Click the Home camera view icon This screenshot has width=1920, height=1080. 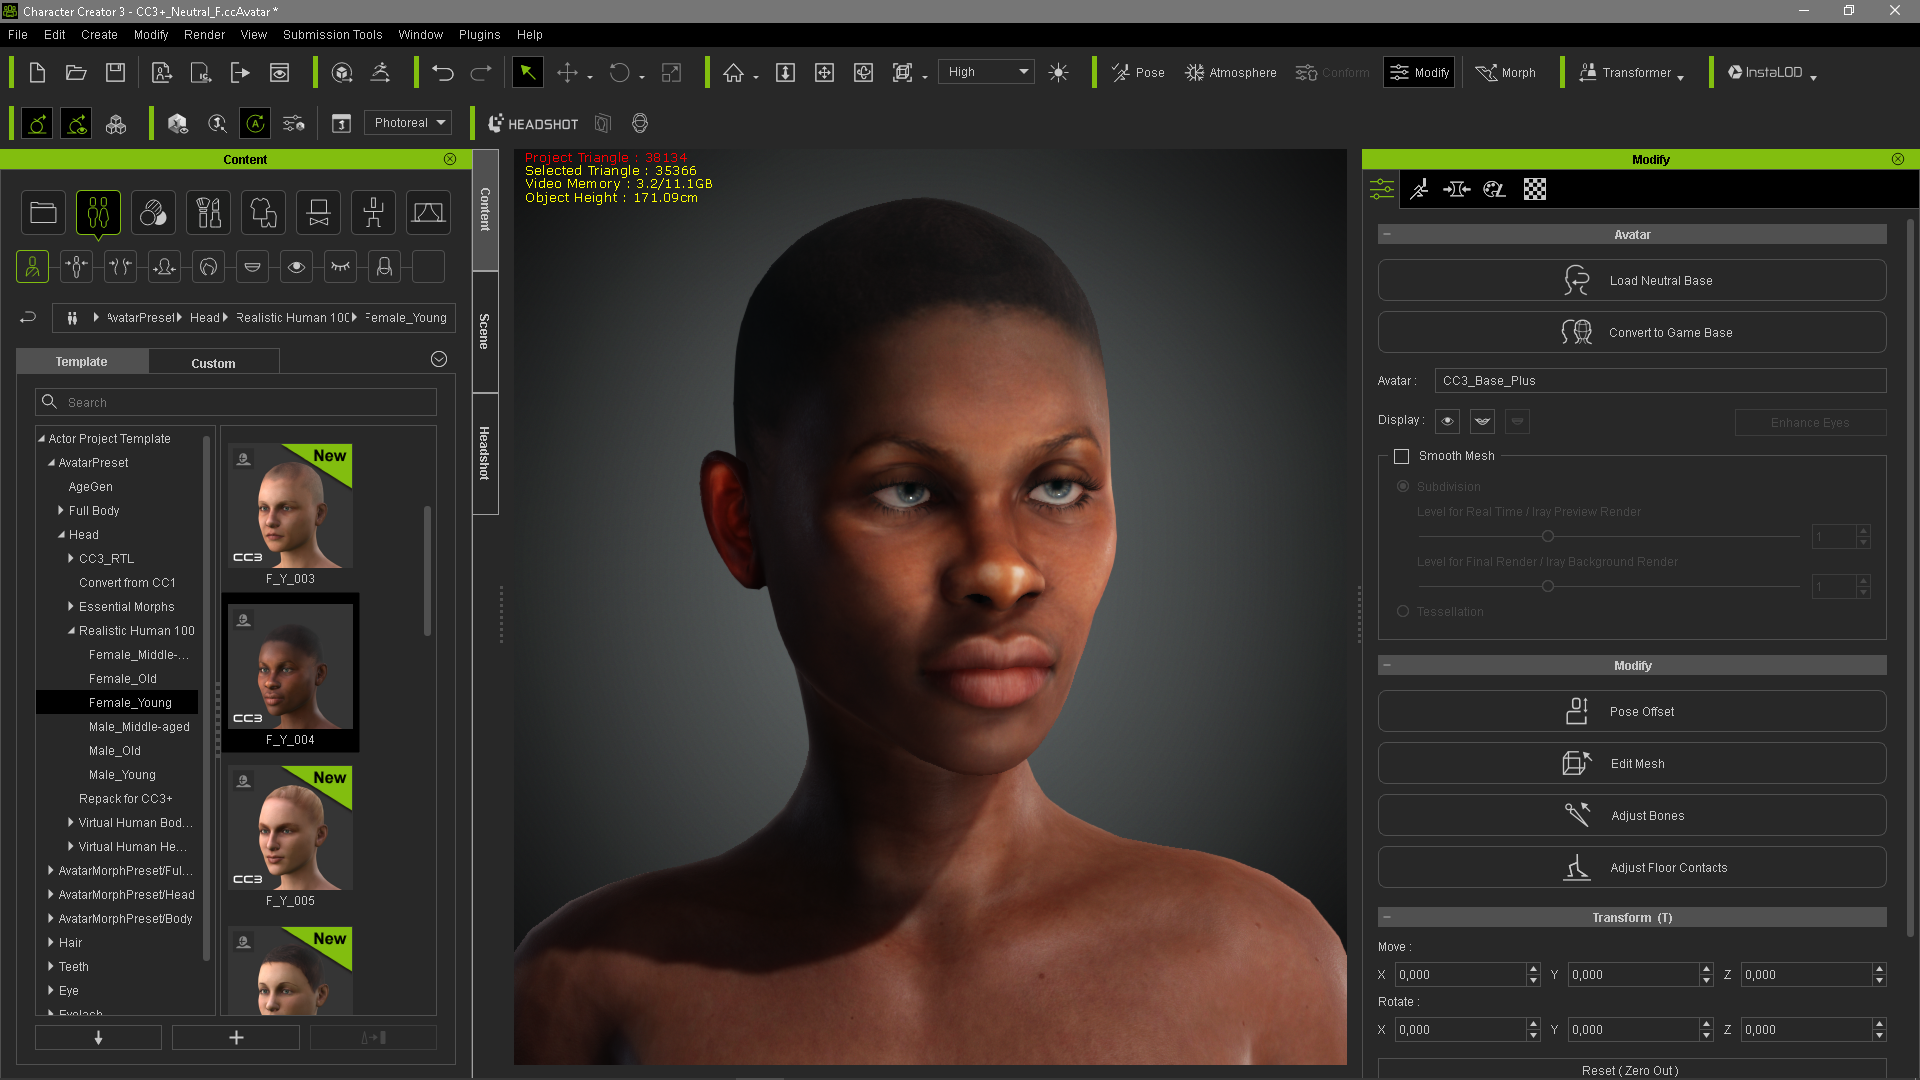click(734, 72)
